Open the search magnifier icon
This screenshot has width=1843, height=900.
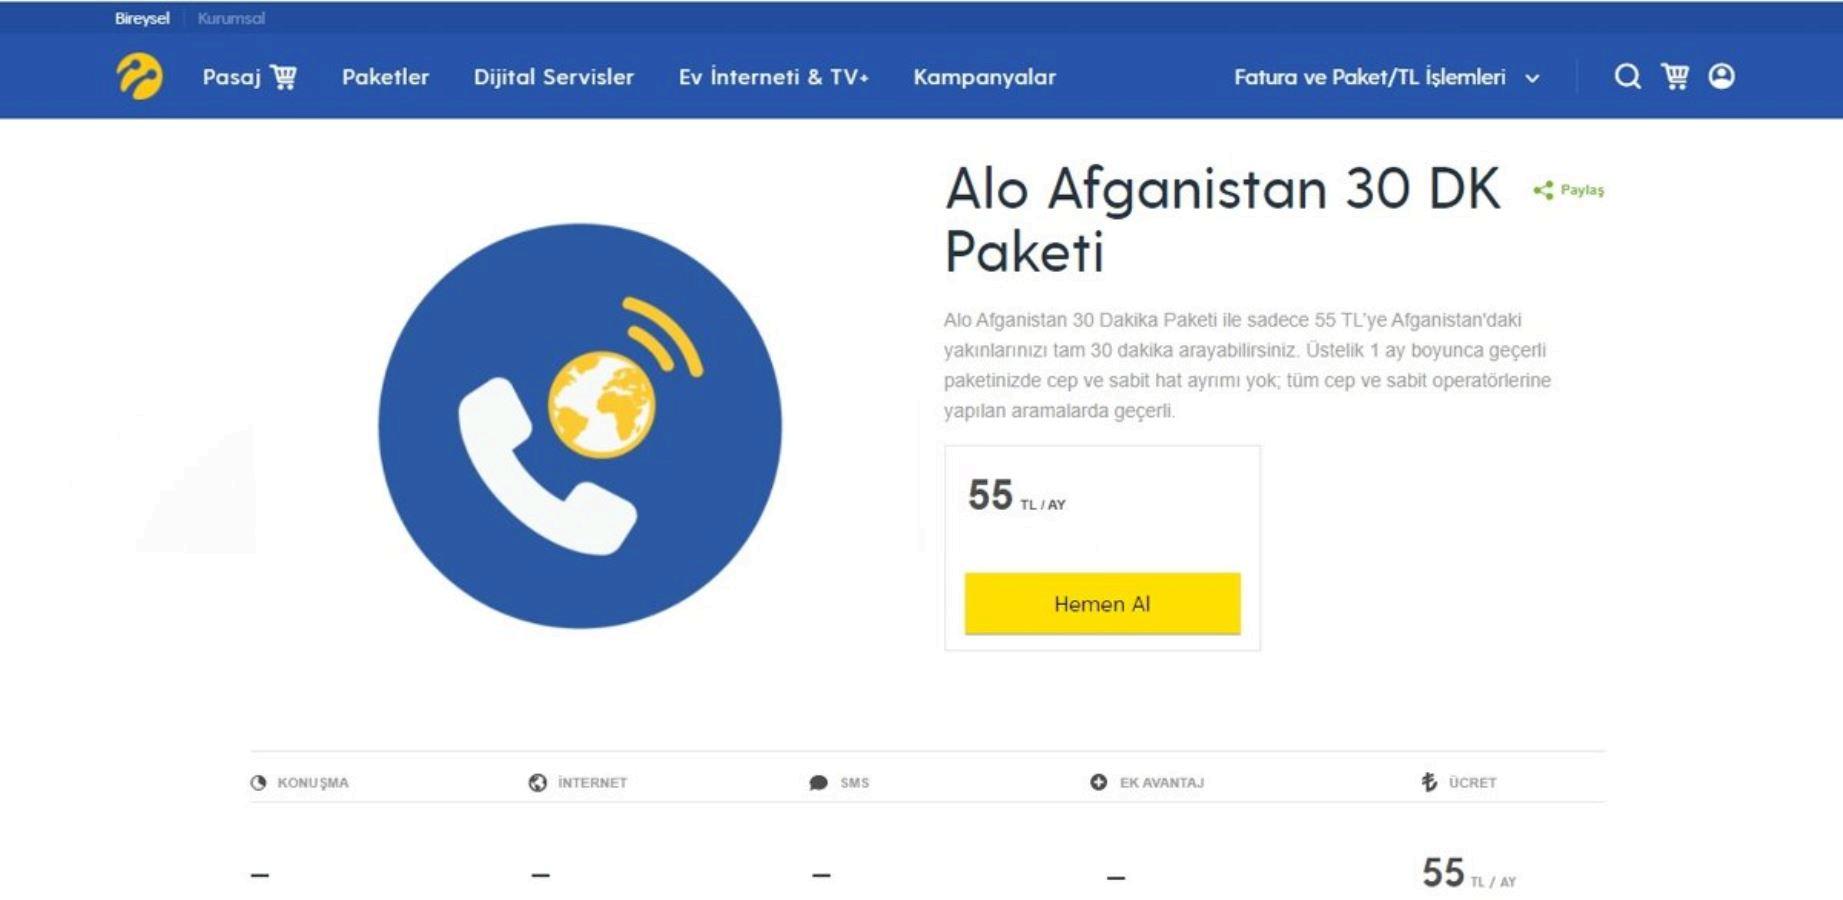1627,77
